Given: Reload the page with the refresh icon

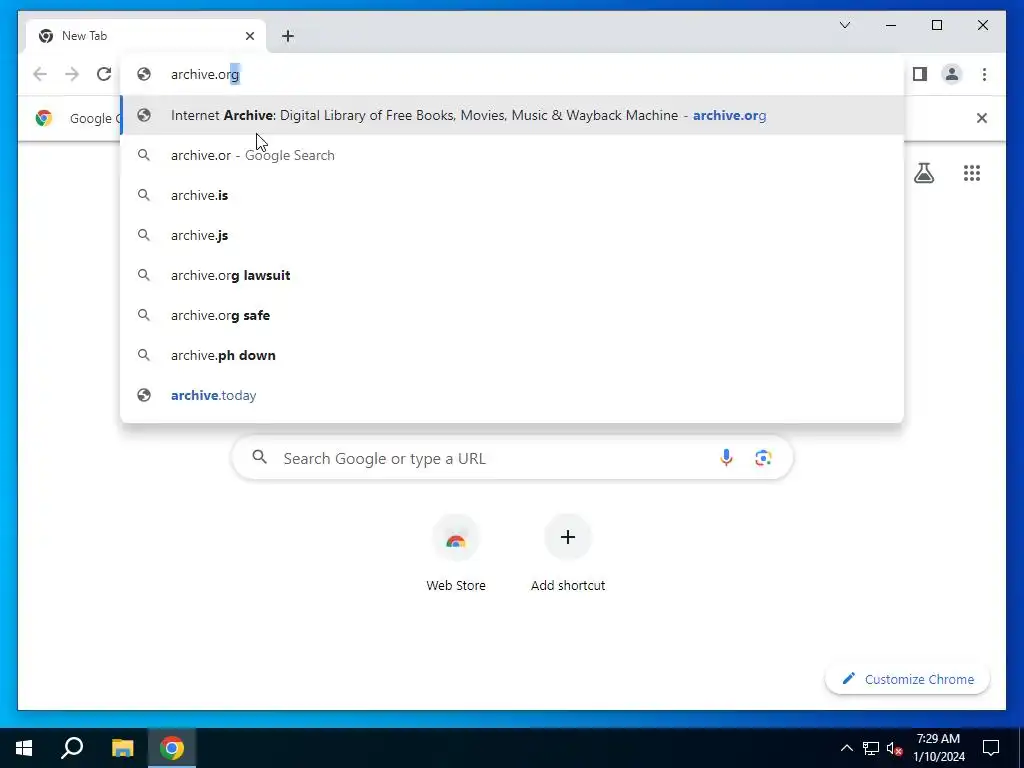Looking at the screenshot, I should coord(104,74).
